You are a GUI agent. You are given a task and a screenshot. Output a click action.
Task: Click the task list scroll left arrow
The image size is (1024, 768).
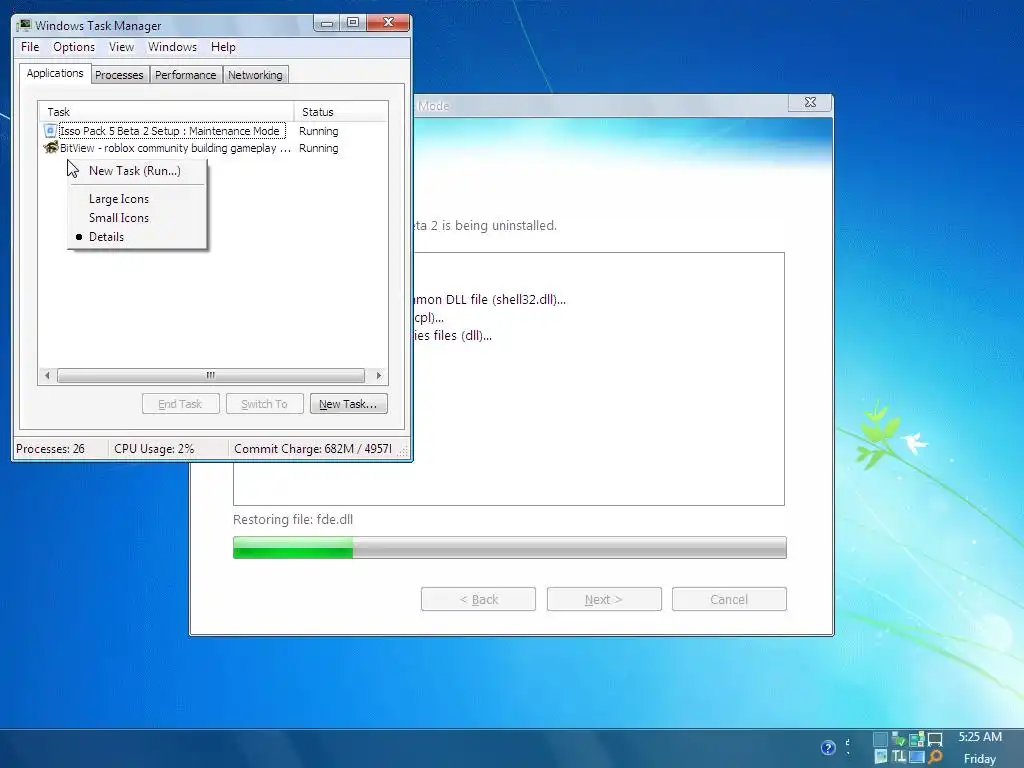47,376
